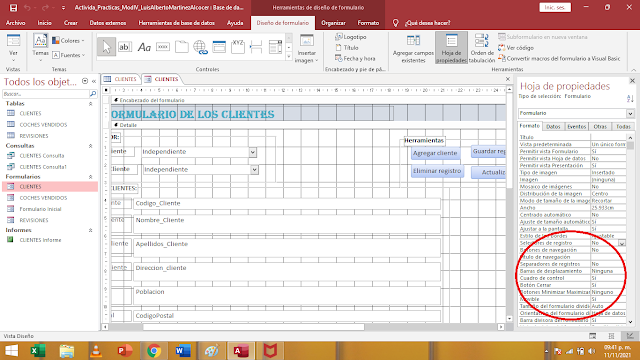
Task: Close the Hoja de propiedades pane
Action: pos(632,81)
